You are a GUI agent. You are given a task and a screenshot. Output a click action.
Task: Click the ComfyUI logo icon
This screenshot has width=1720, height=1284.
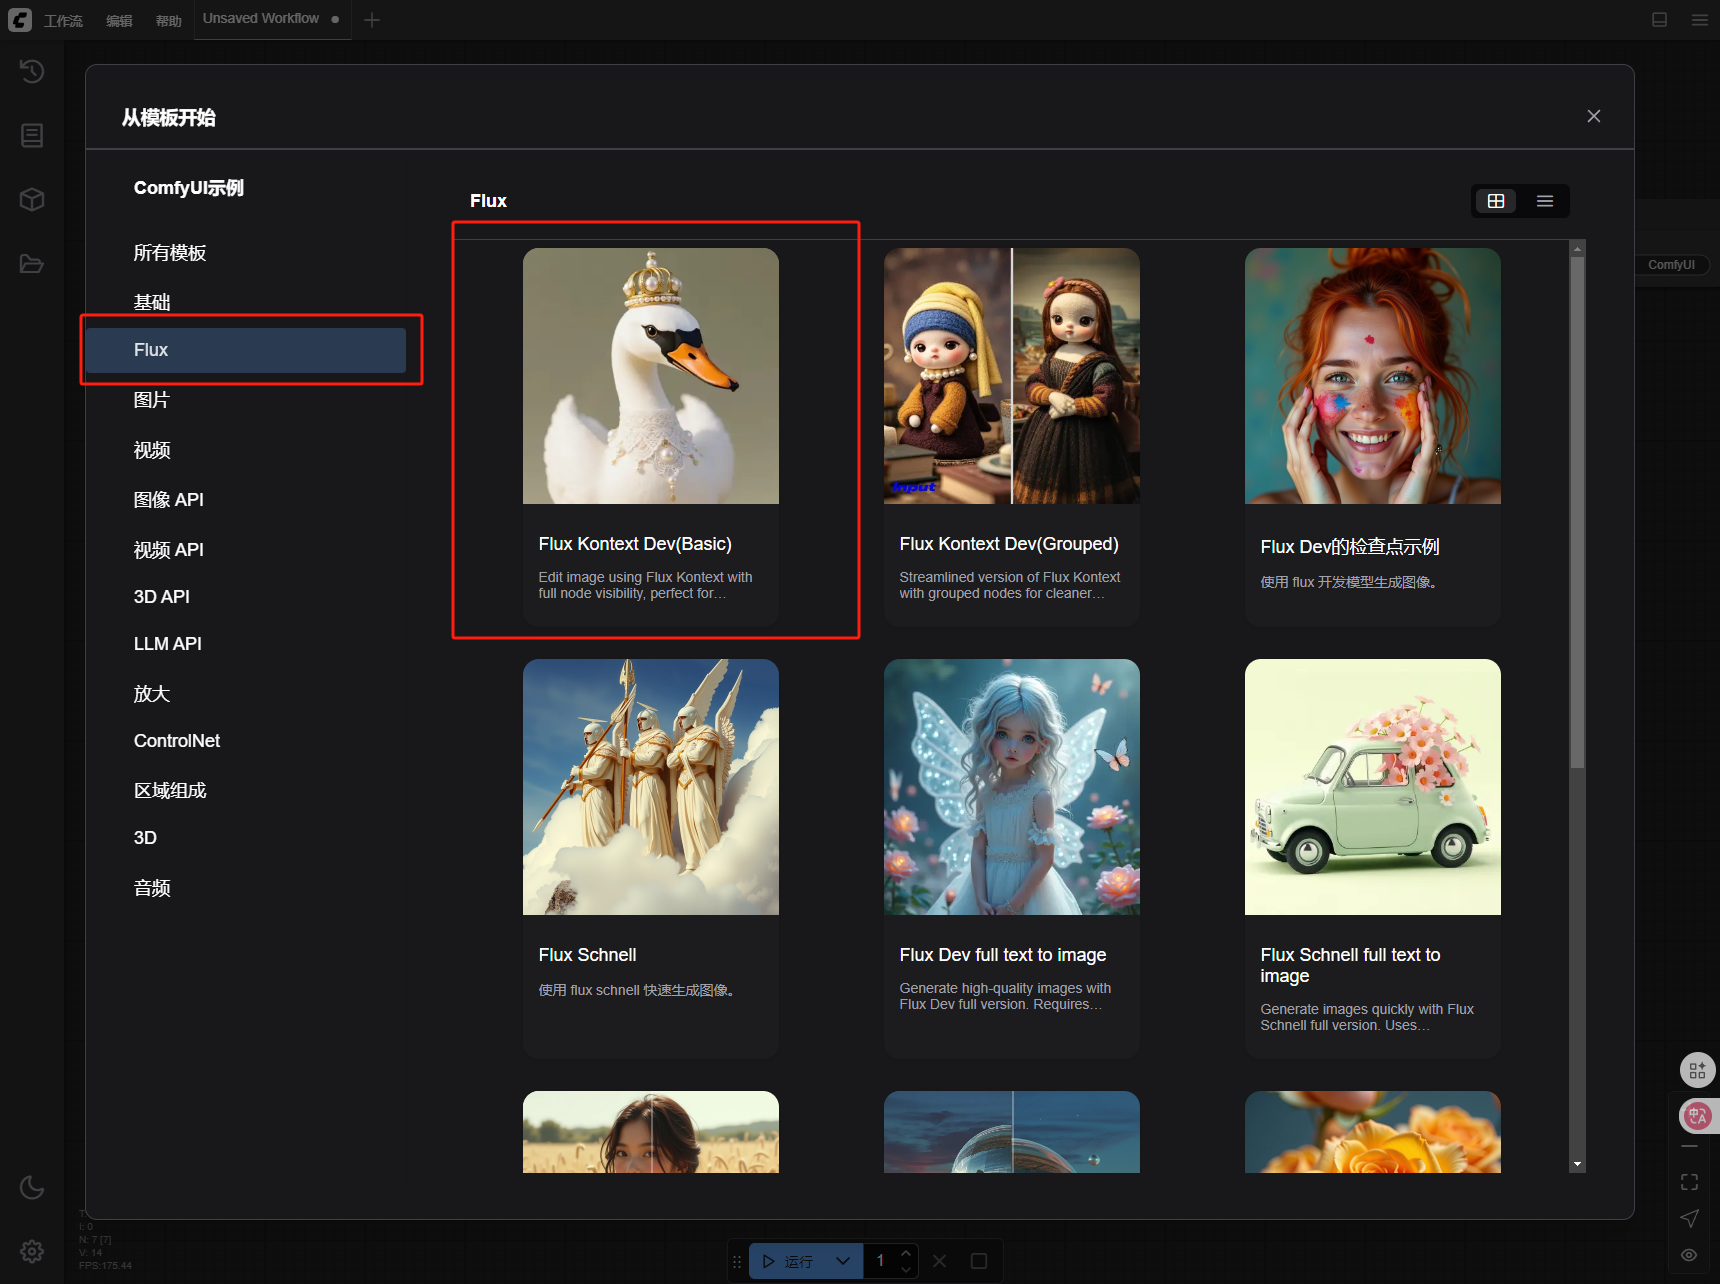20,19
